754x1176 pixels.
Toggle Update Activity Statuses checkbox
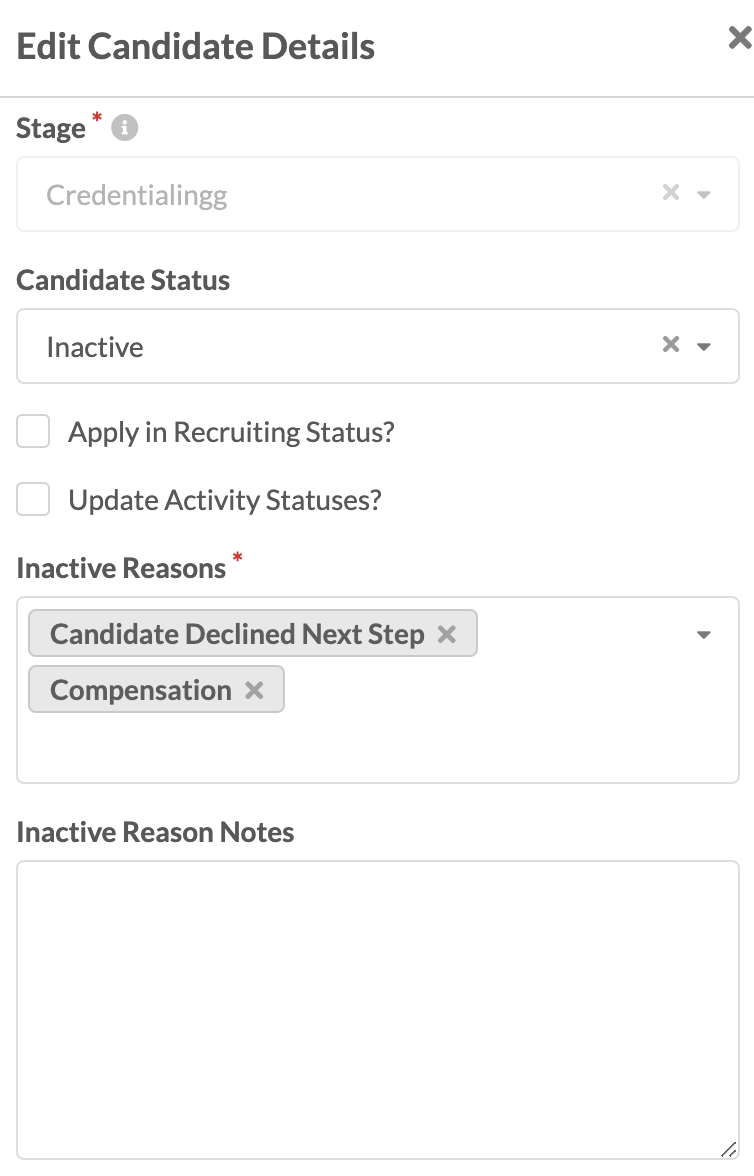pos(33,499)
